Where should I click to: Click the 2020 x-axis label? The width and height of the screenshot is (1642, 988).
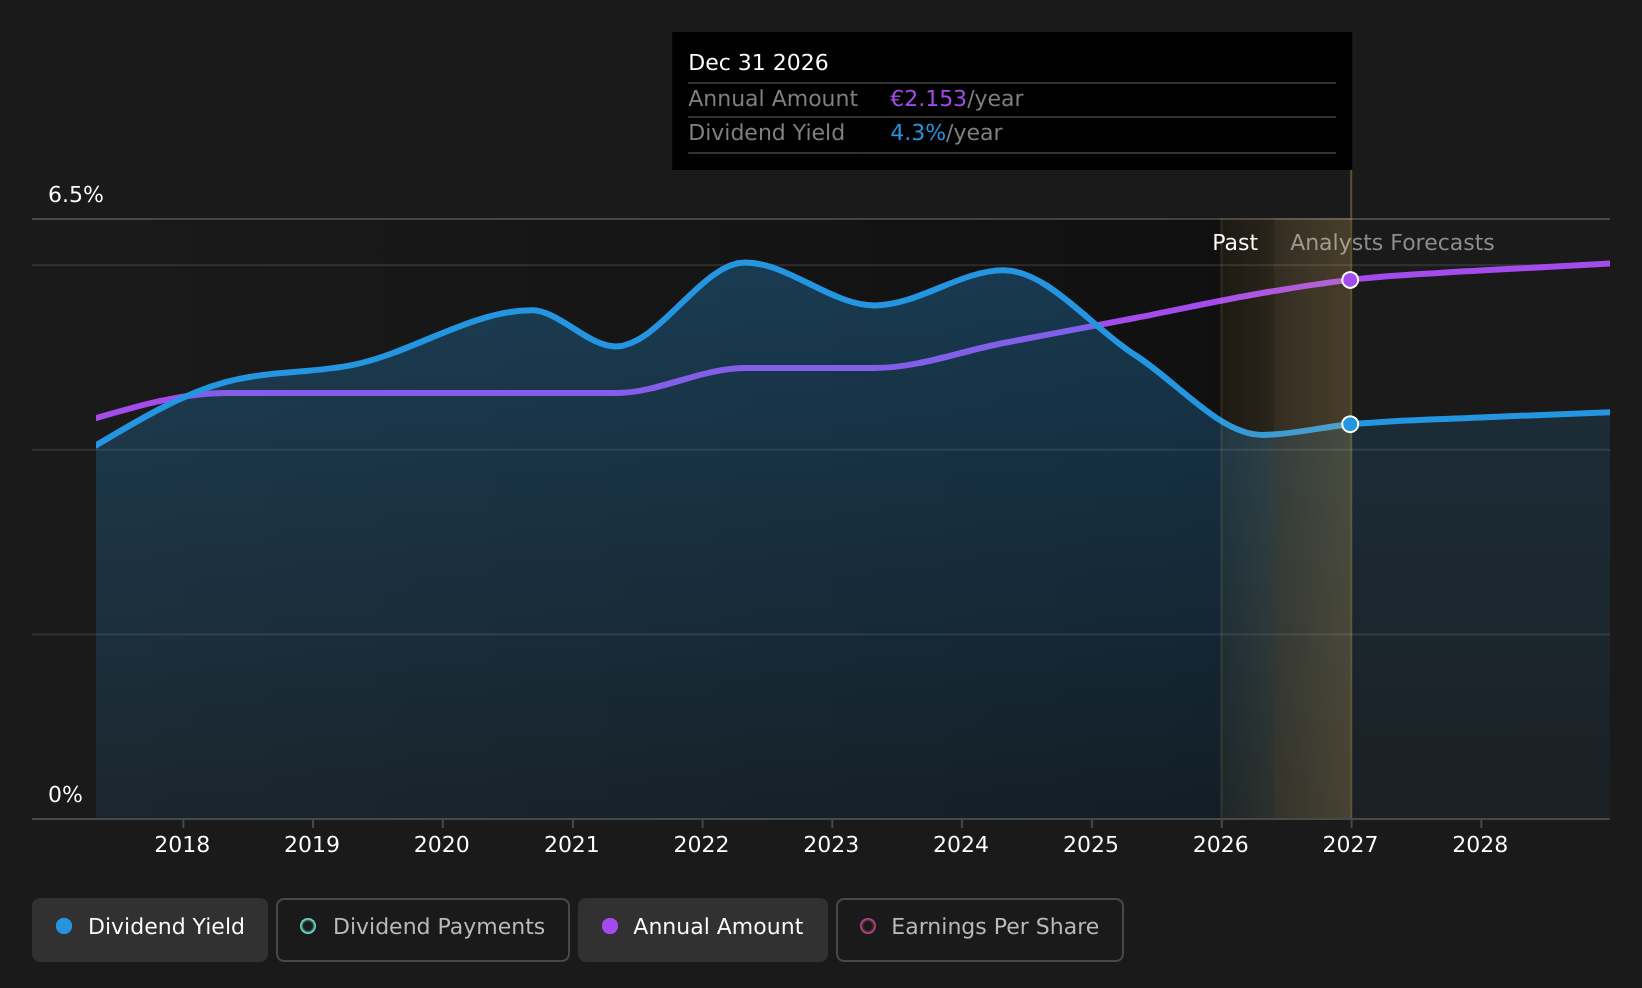click(442, 845)
